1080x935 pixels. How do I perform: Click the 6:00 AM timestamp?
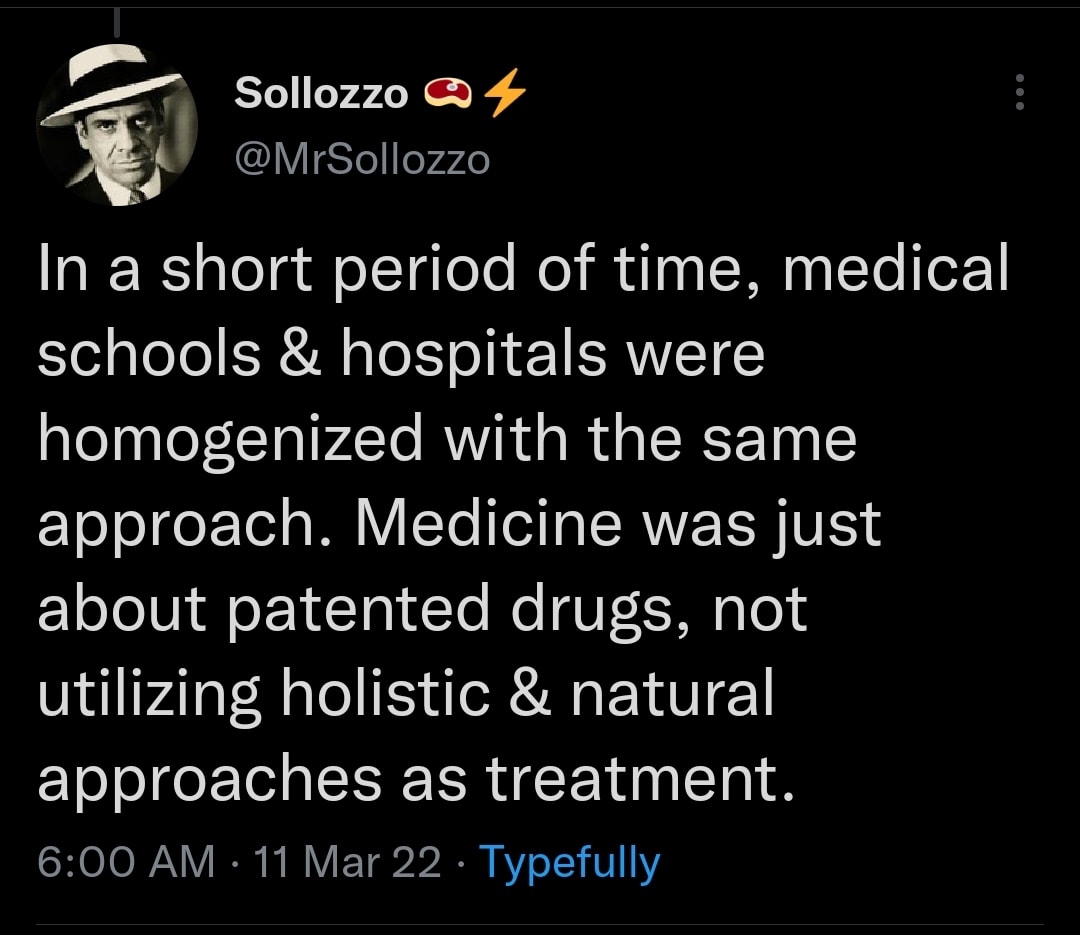click(125, 862)
